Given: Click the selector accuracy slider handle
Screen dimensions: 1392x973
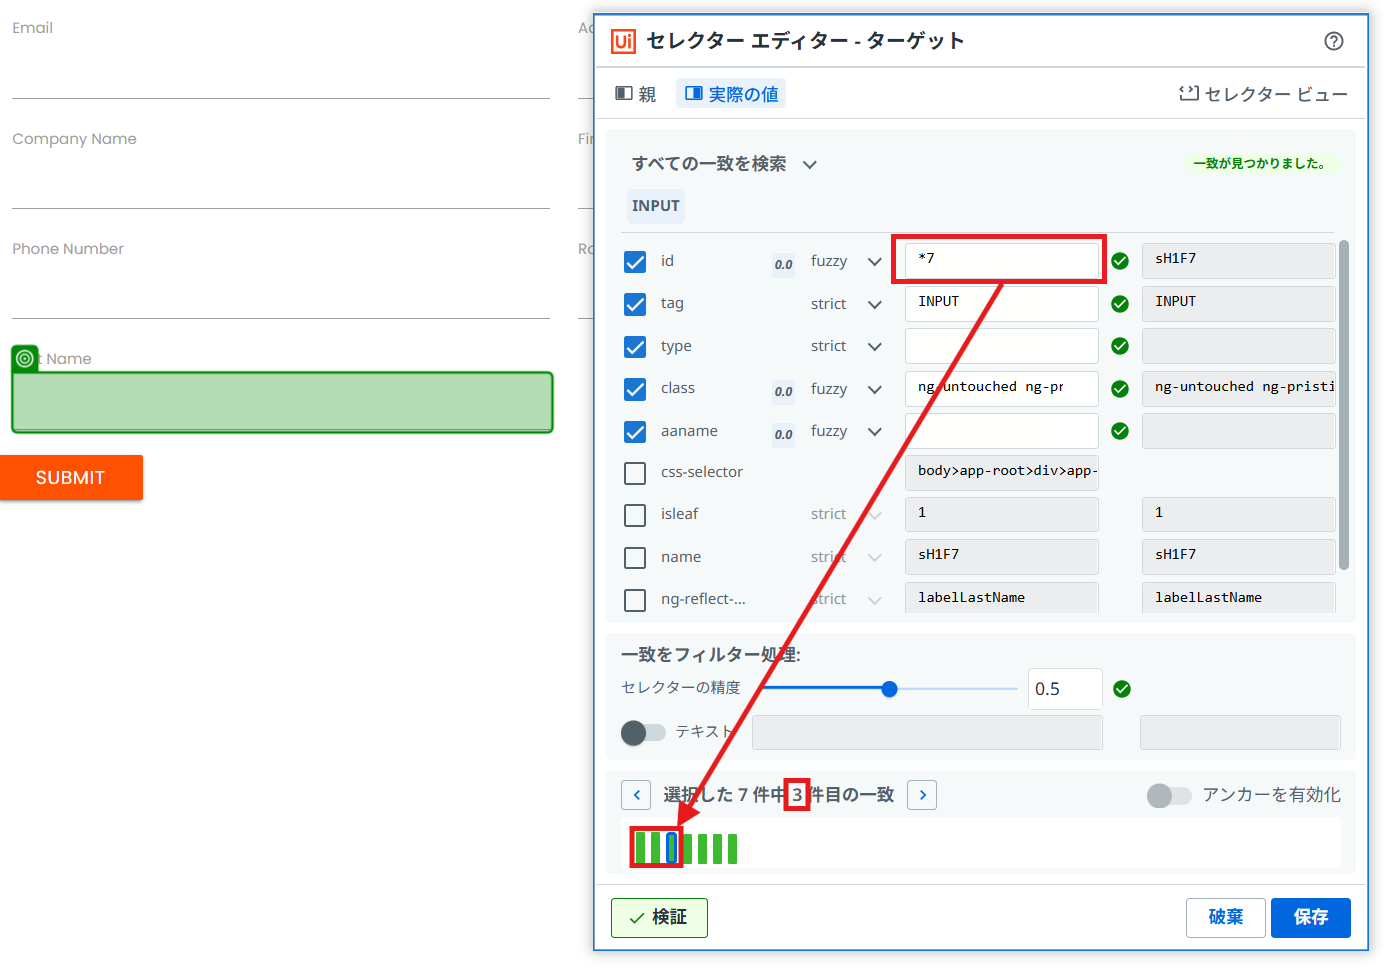Looking at the screenshot, I should (x=890, y=689).
